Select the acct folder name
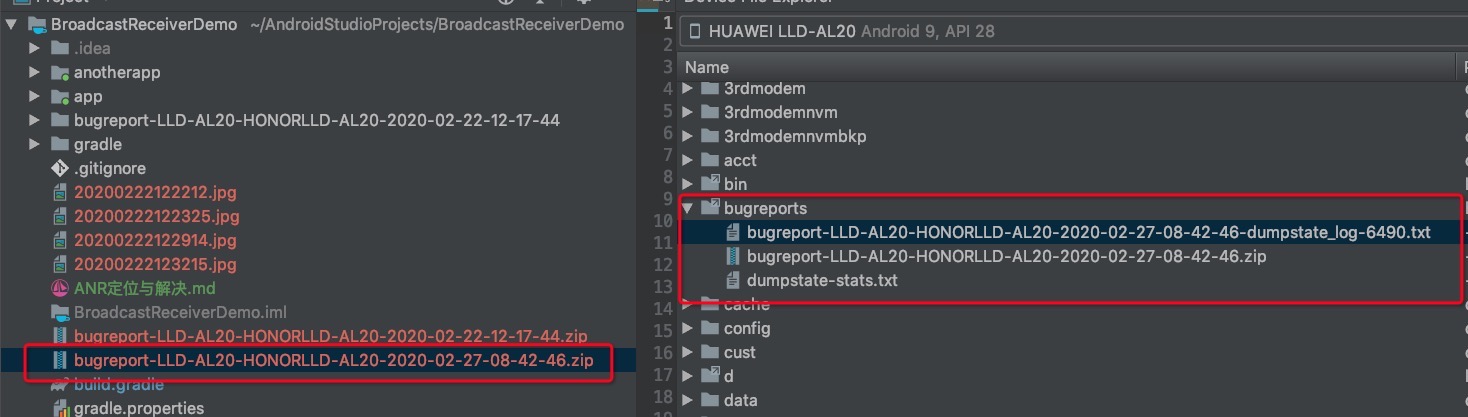 (x=740, y=160)
